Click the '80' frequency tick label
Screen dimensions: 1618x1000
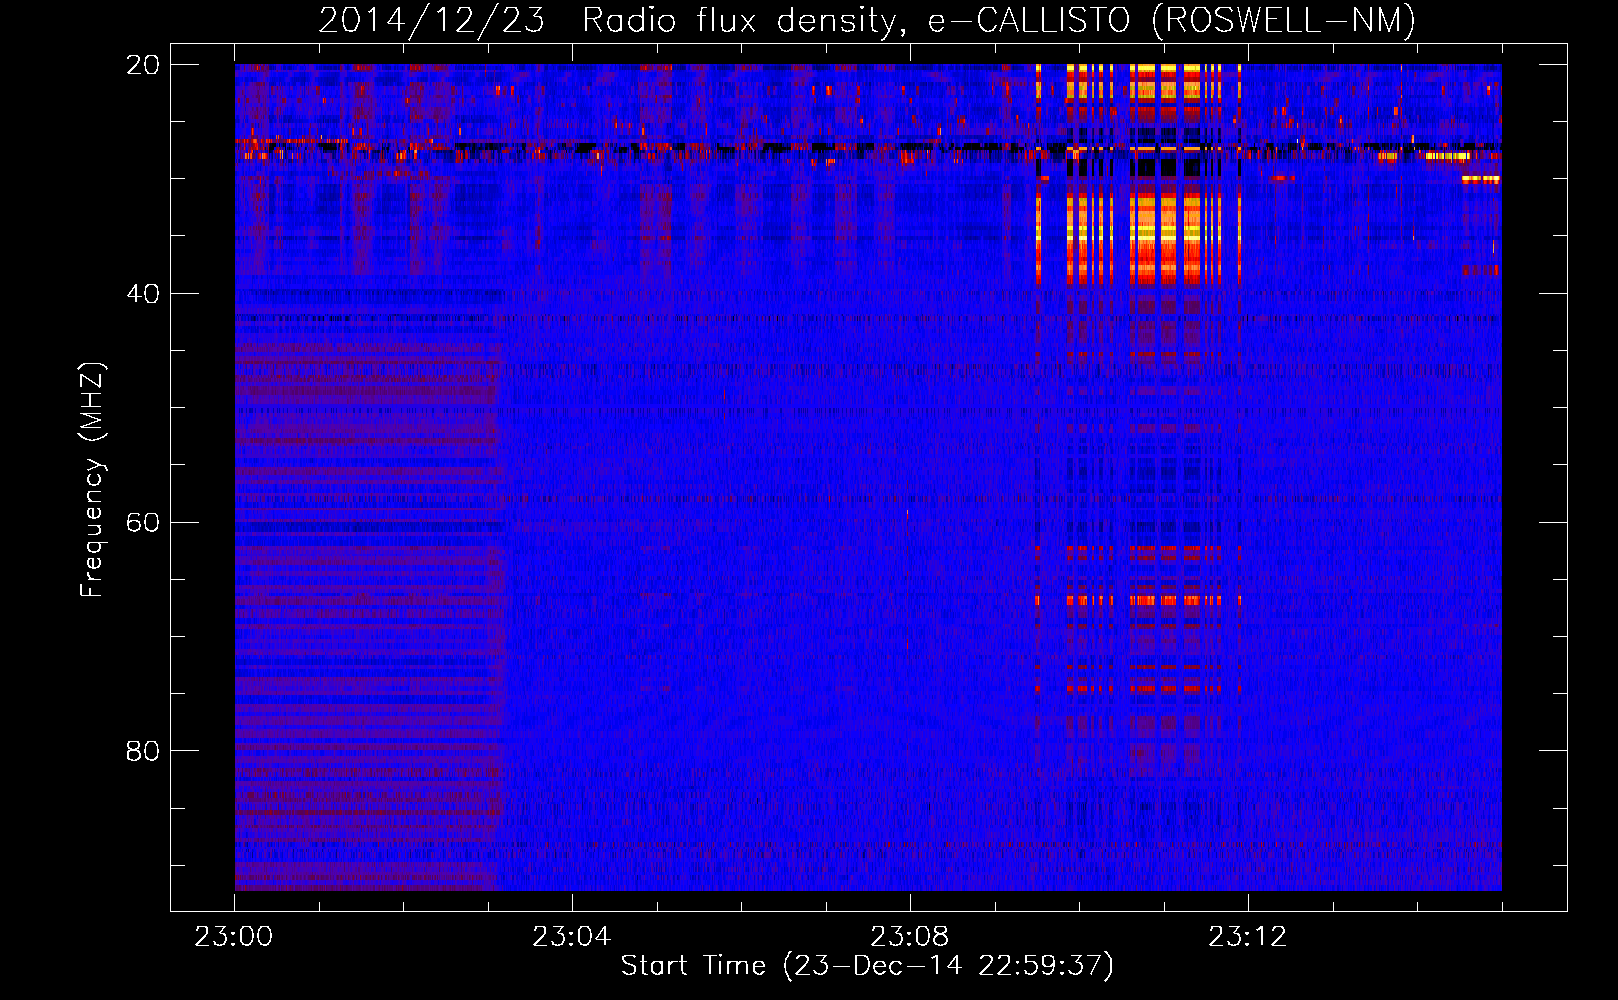pyautogui.click(x=143, y=751)
